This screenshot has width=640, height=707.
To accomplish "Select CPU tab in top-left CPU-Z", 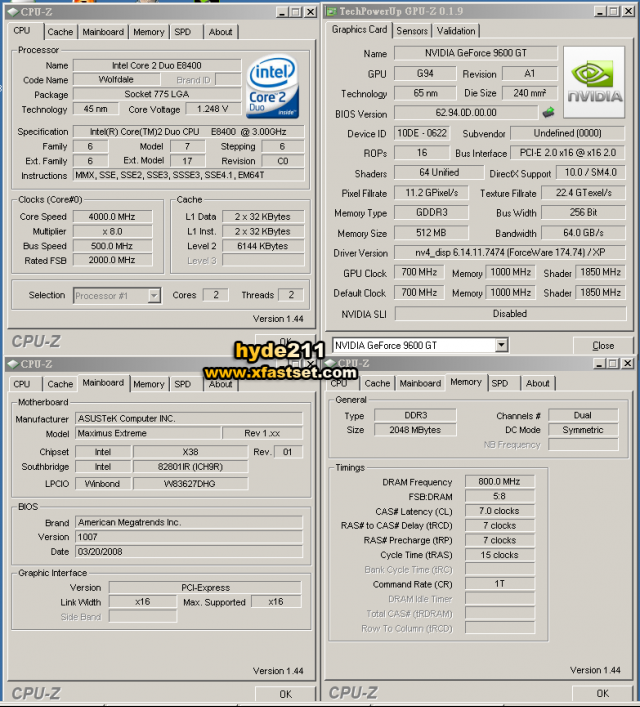I will coord(22,31).
